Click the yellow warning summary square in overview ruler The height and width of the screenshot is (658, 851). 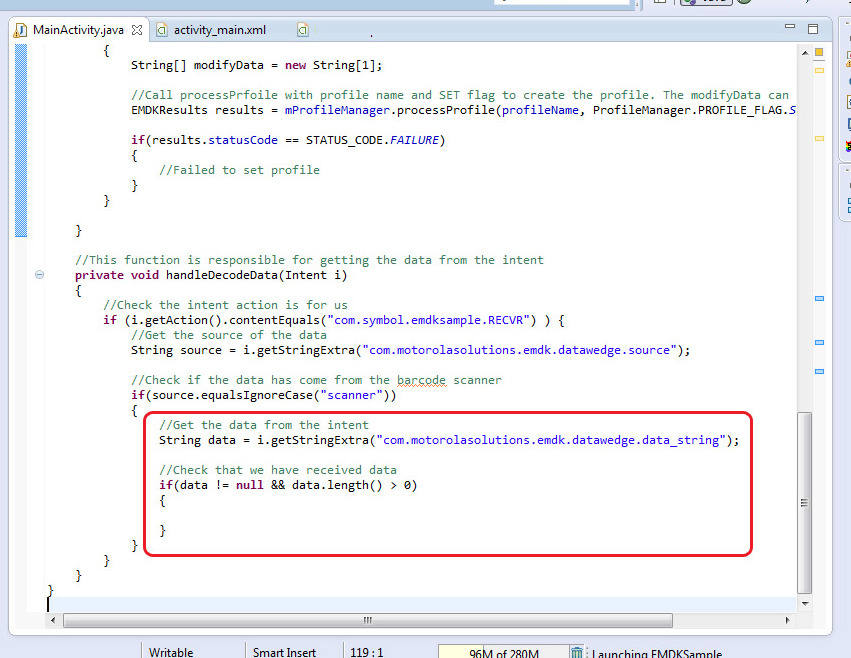[x=819, y=51]
